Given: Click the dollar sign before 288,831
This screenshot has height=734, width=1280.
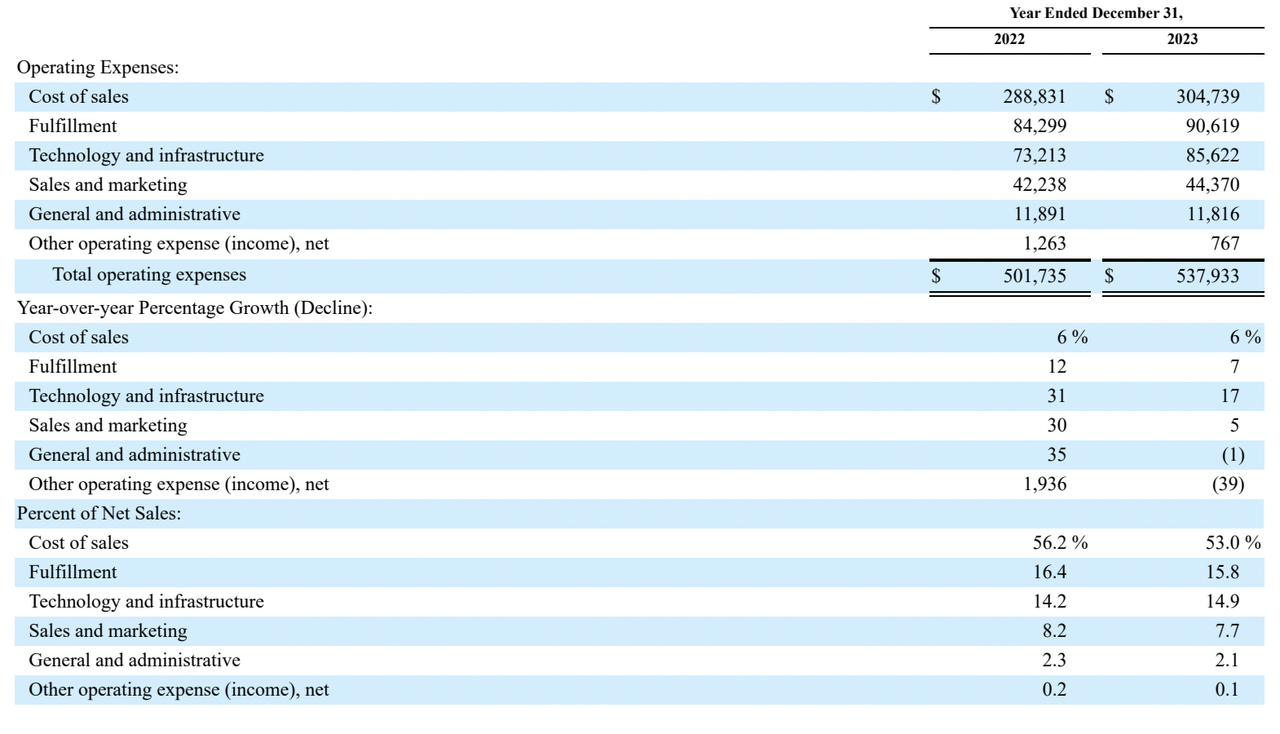Looking at the screenshot, I should click(x=936, y=97).
